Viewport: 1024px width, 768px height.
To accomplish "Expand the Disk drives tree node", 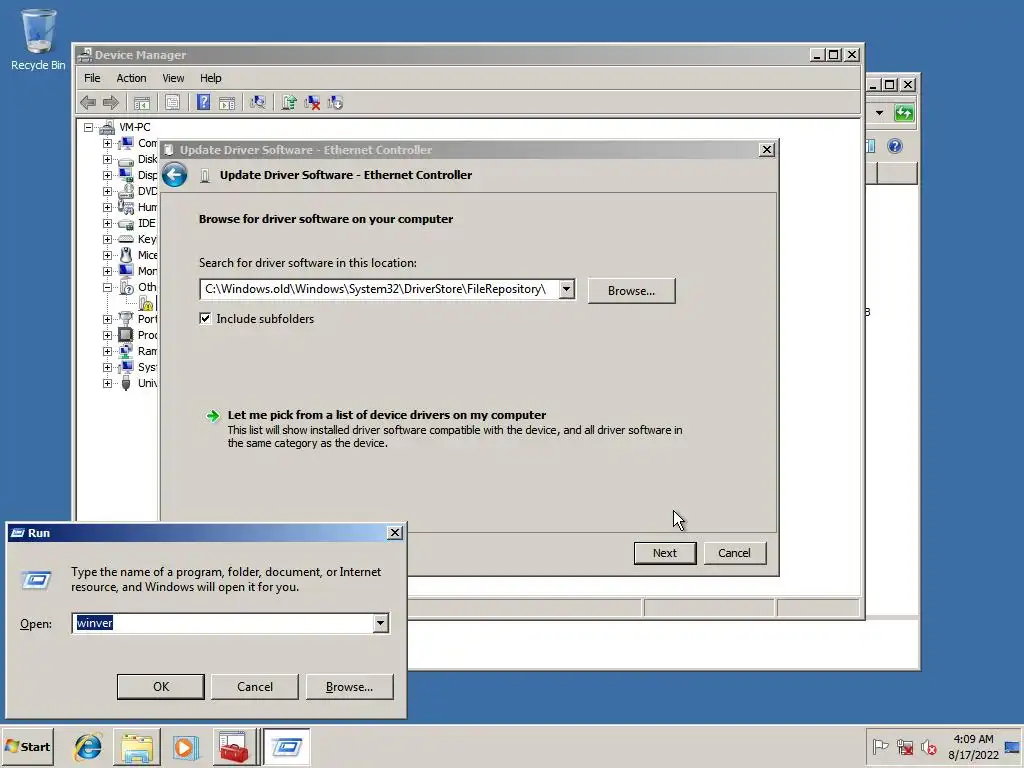I will 107,159.
